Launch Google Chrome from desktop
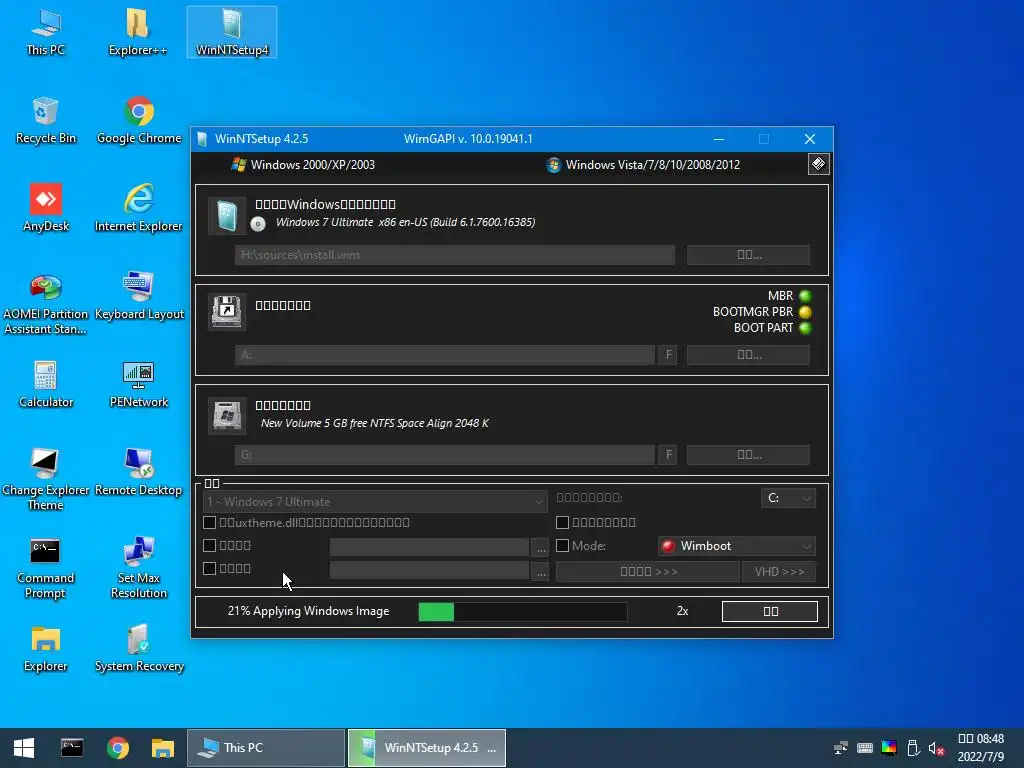The height and width of the screenshot is (768, 1024). [138, 121]
